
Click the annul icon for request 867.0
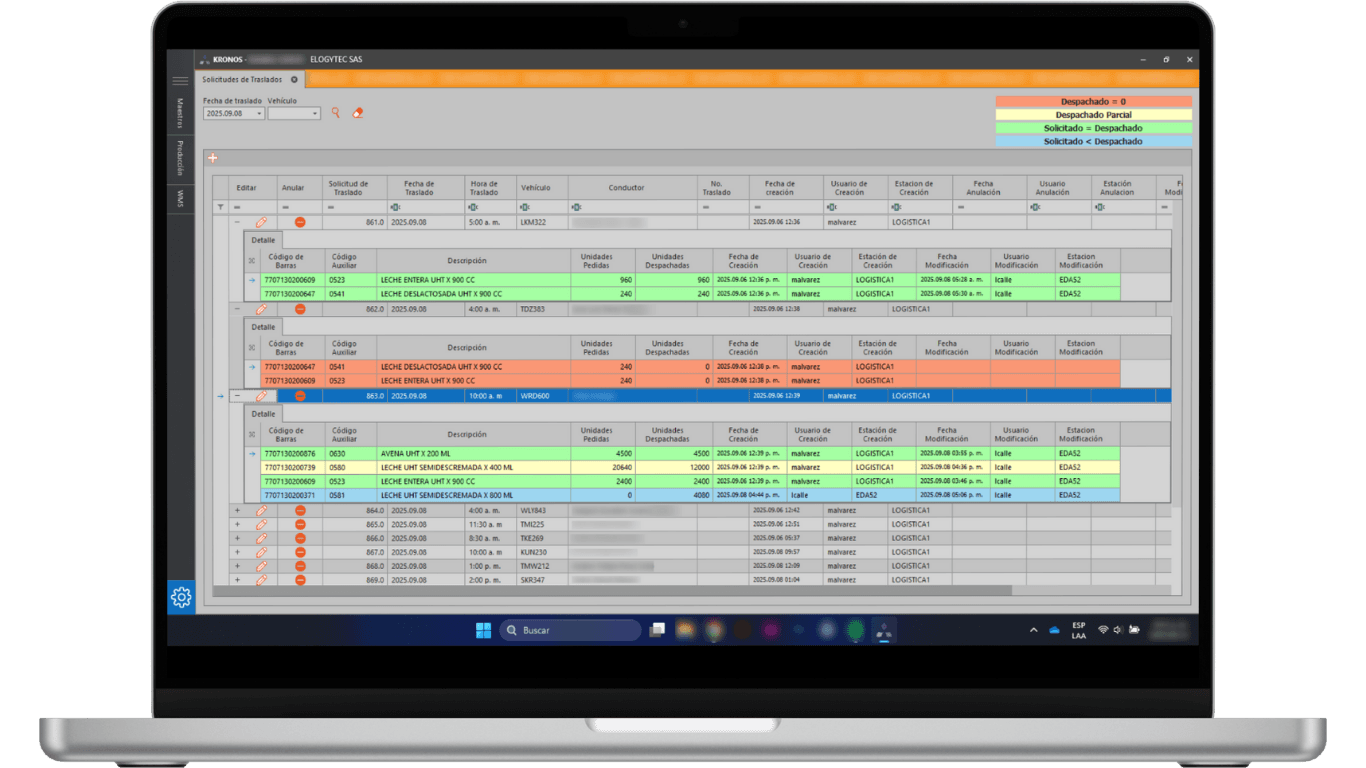tap(300, 552)
